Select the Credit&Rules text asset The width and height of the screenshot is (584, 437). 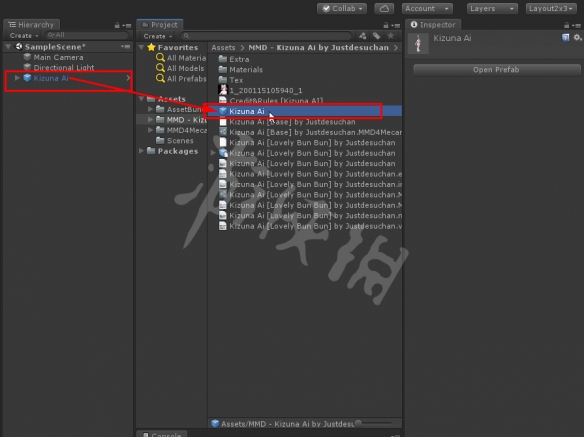(x=271, y=101)
